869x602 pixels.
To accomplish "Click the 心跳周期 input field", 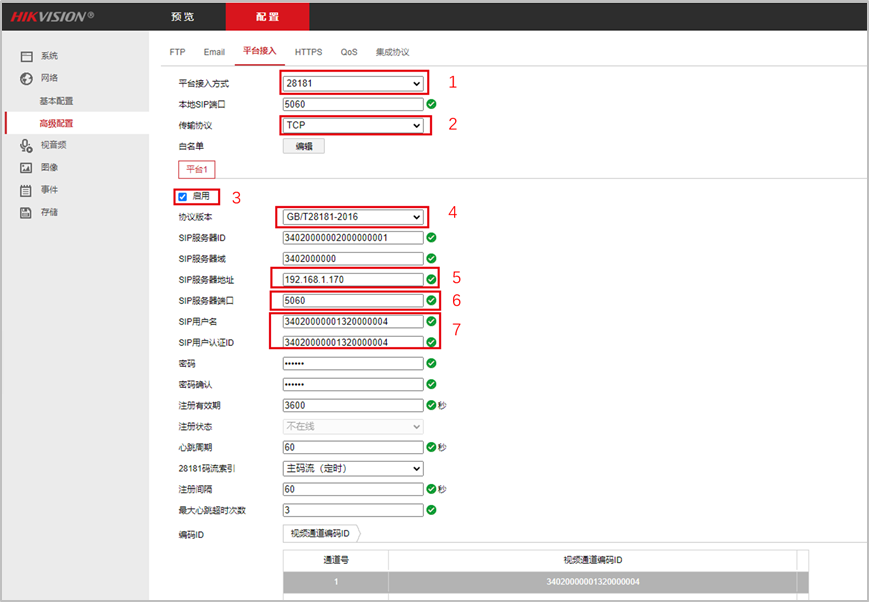I will [x=353, y=447].
